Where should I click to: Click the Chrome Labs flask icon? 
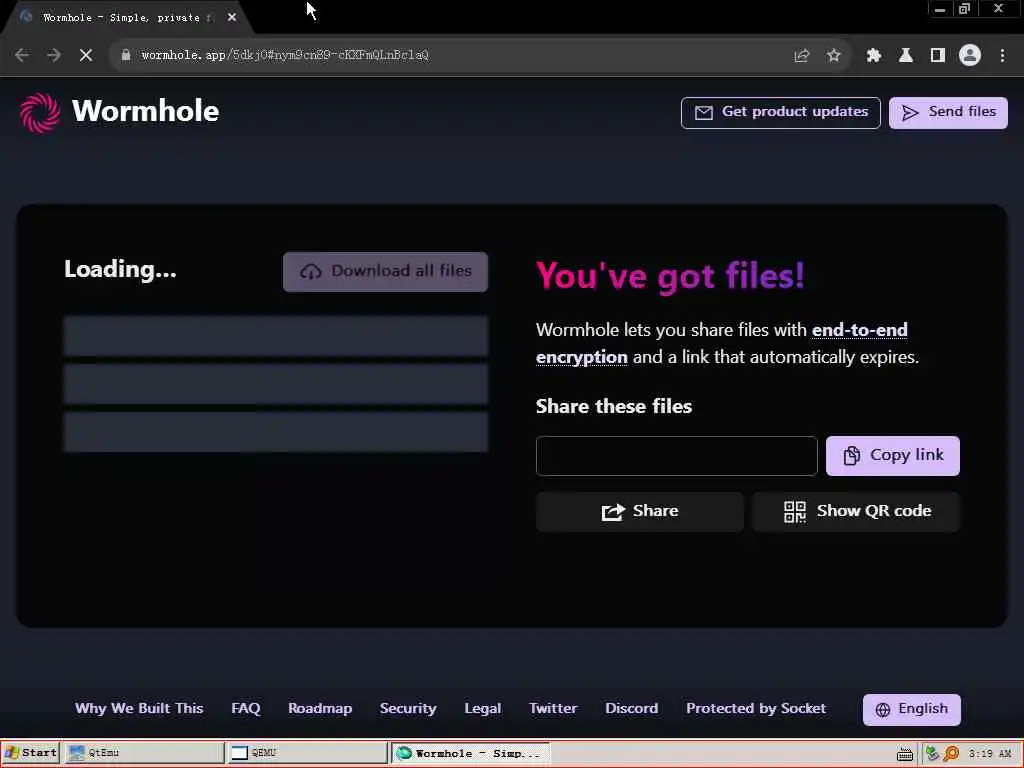click(x=906, y=56)
